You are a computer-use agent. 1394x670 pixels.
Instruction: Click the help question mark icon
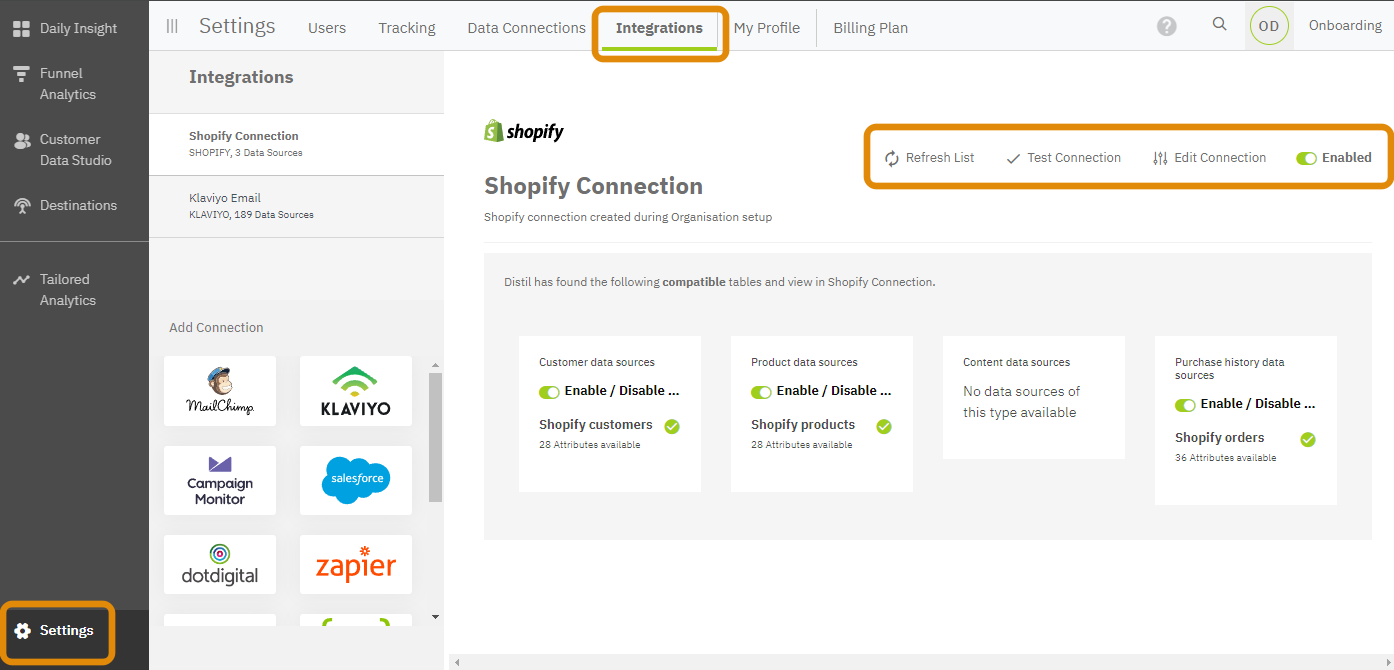(1166, 27)
